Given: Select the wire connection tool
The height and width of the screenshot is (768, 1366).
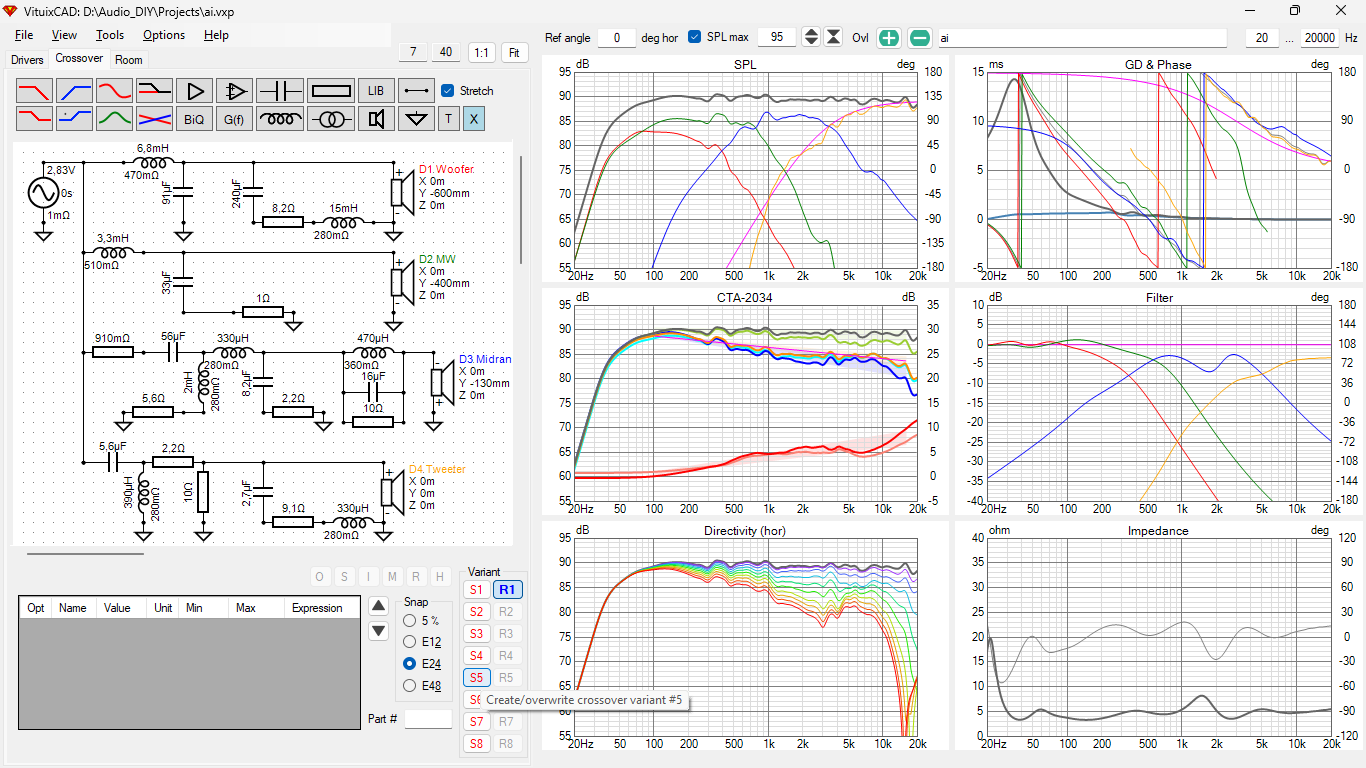Looking at the screenshot, I should (416, 91).
